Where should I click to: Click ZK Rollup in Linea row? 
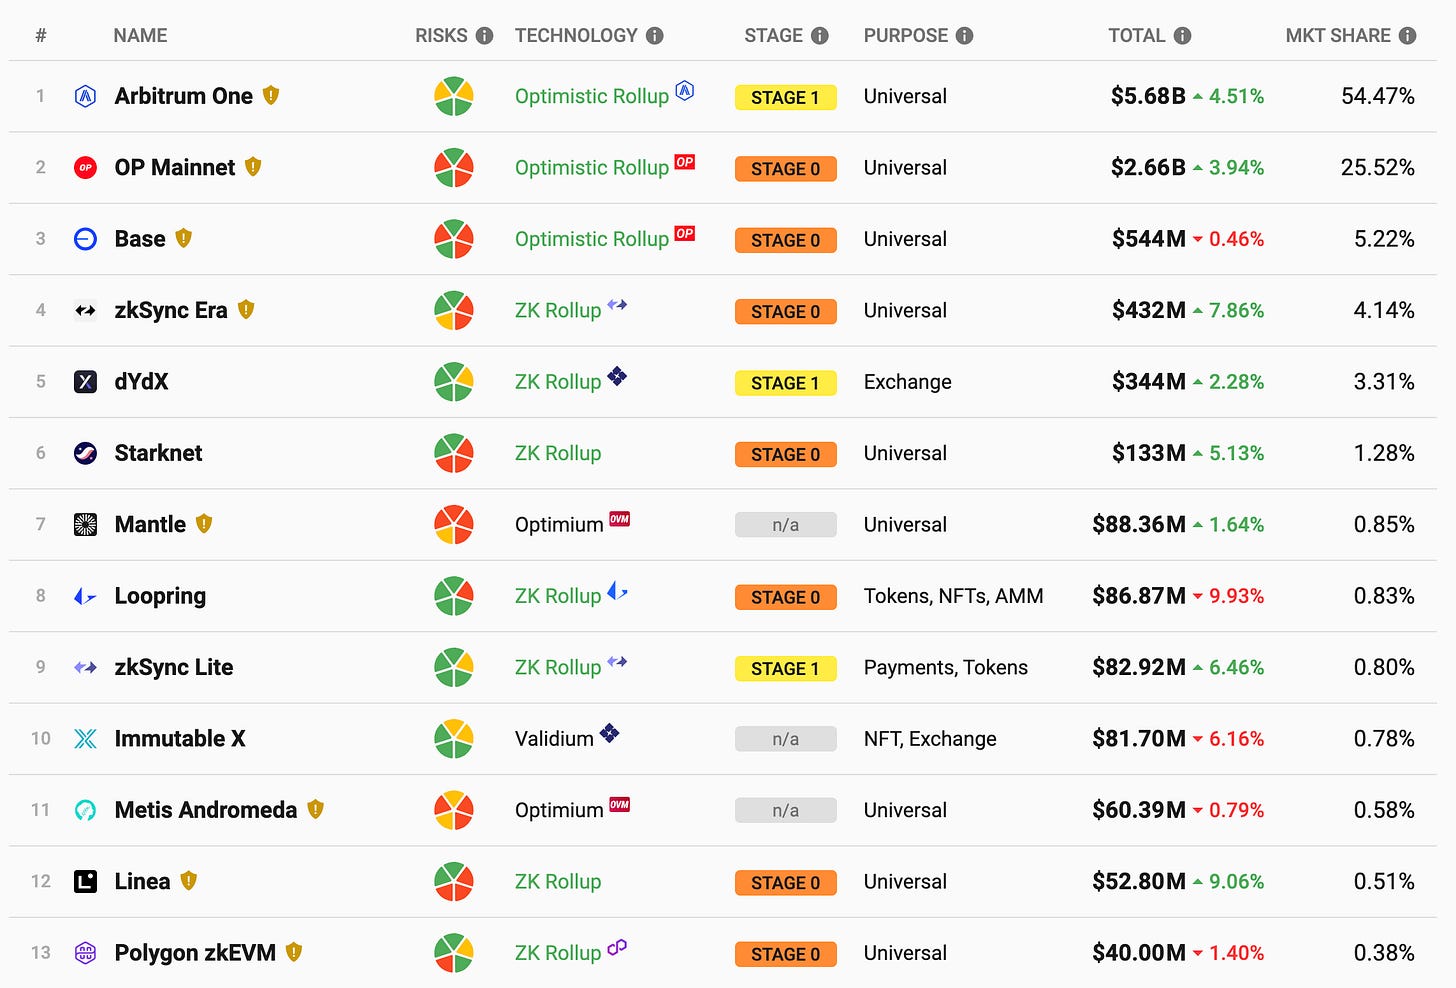[558, 882]
